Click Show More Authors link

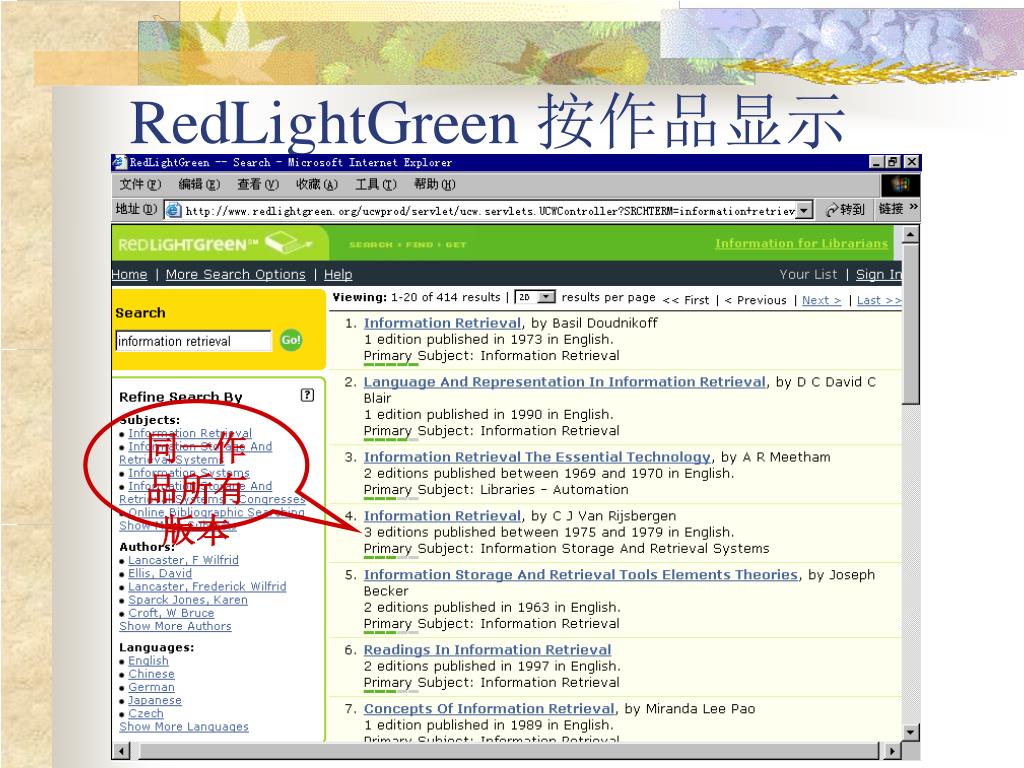tap(175, 626)
